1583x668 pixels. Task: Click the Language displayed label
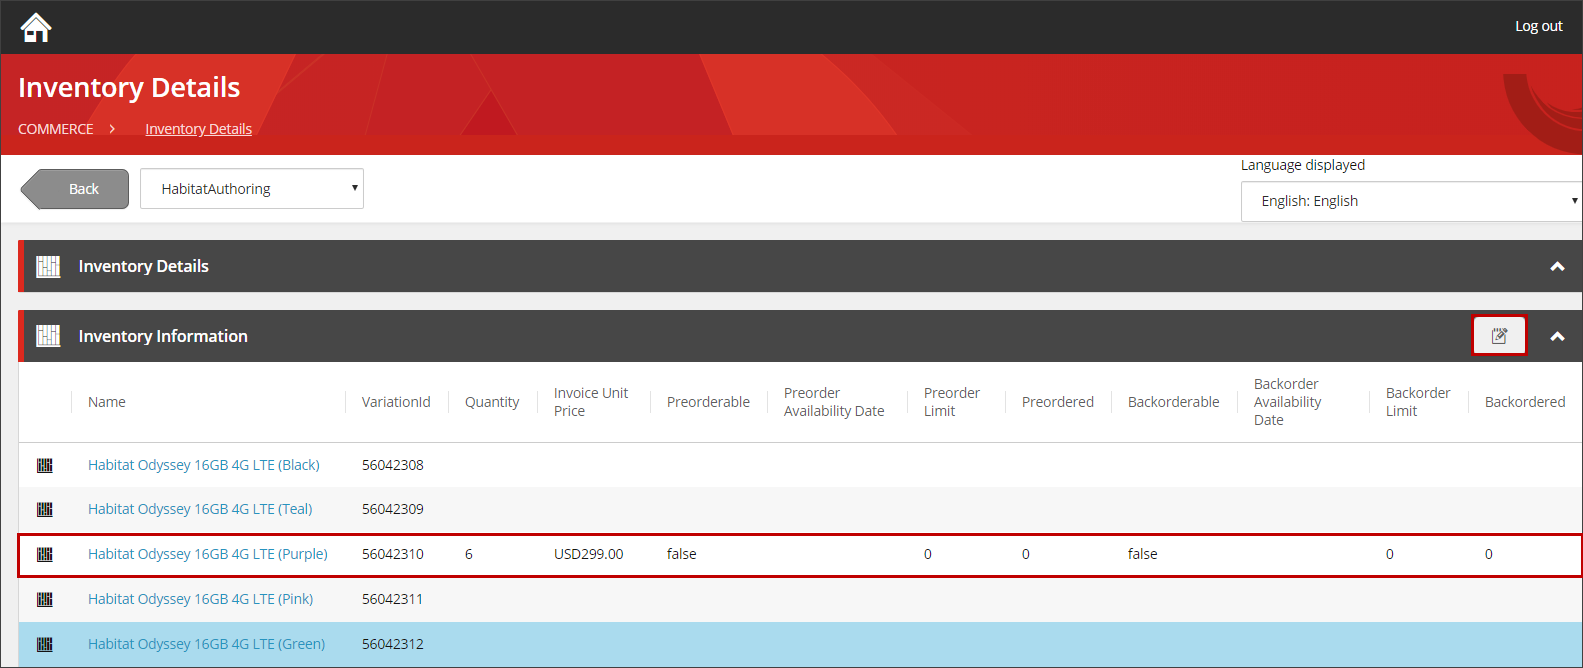pyautogui.click(x=1303, y=165)
